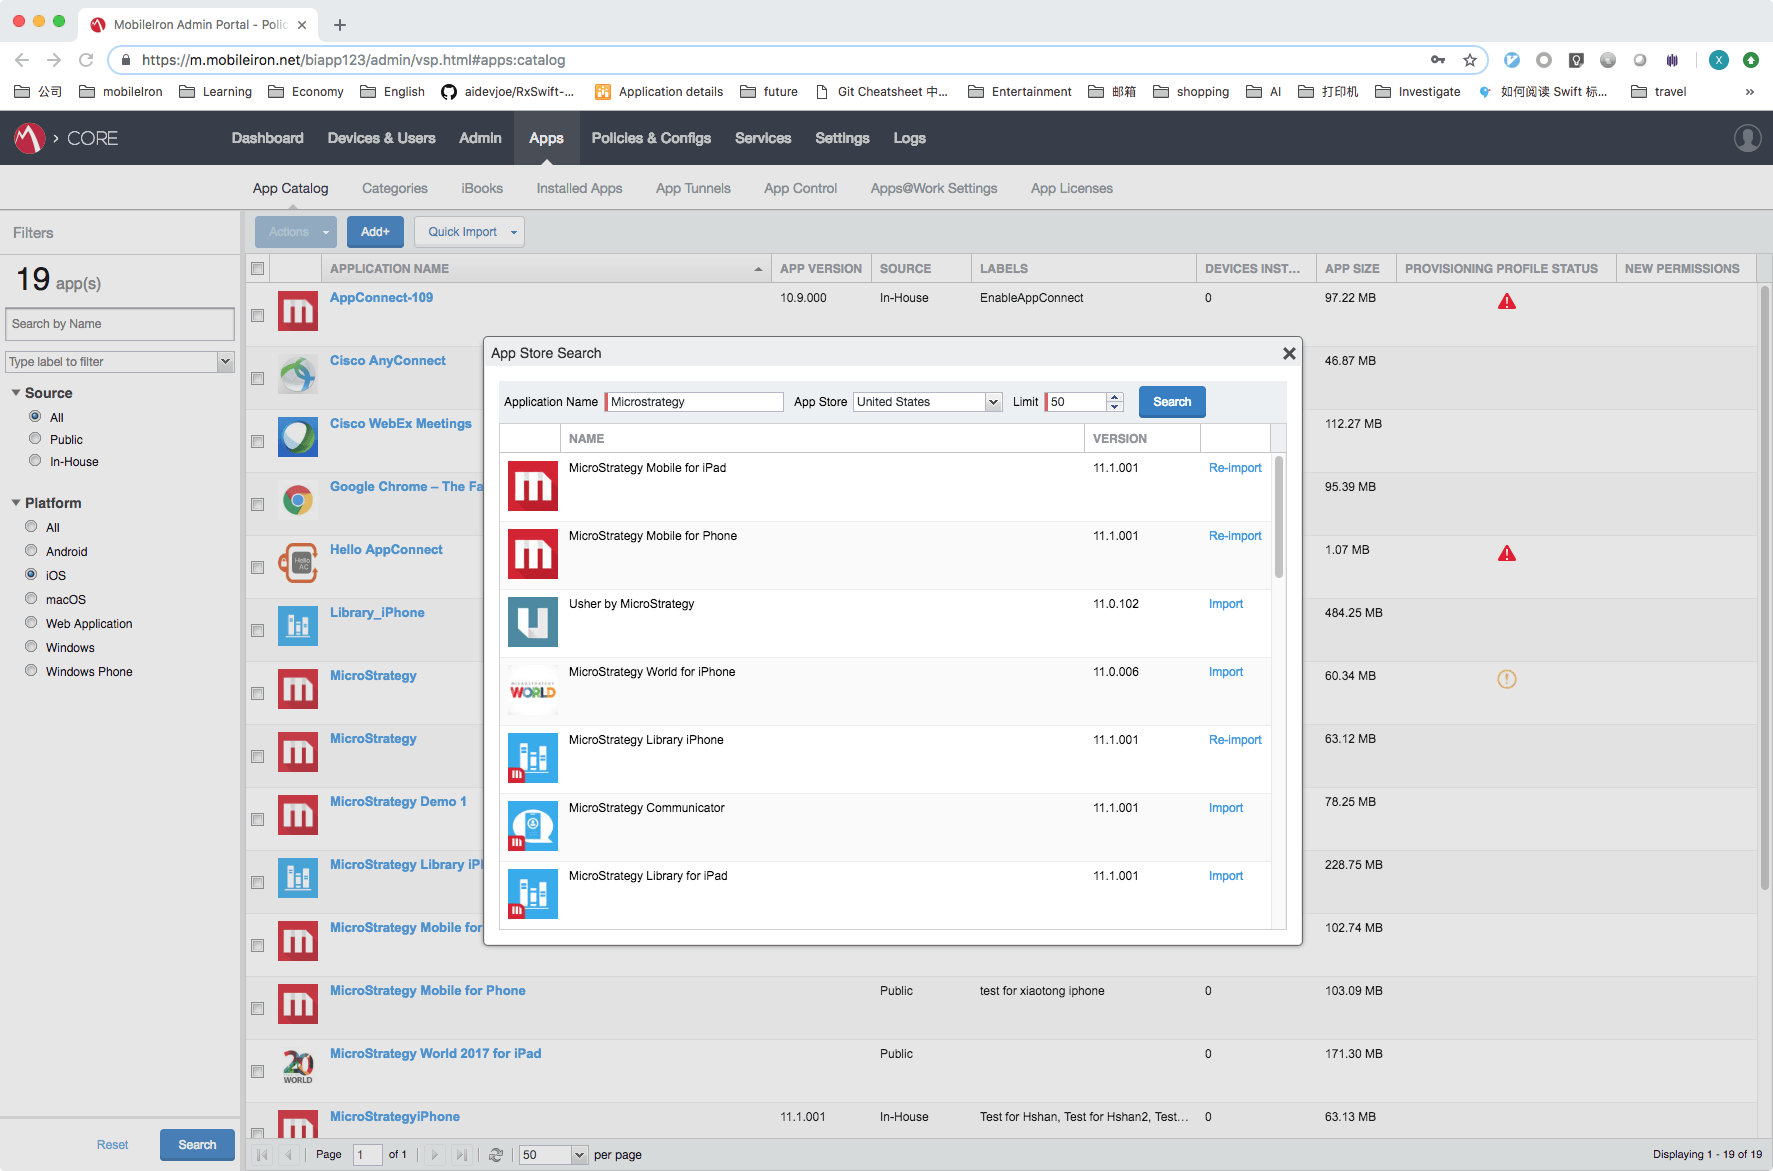Select the Web Application platform option
The height and width of the screenshot is (1171, 1773).
coord(31,622)
